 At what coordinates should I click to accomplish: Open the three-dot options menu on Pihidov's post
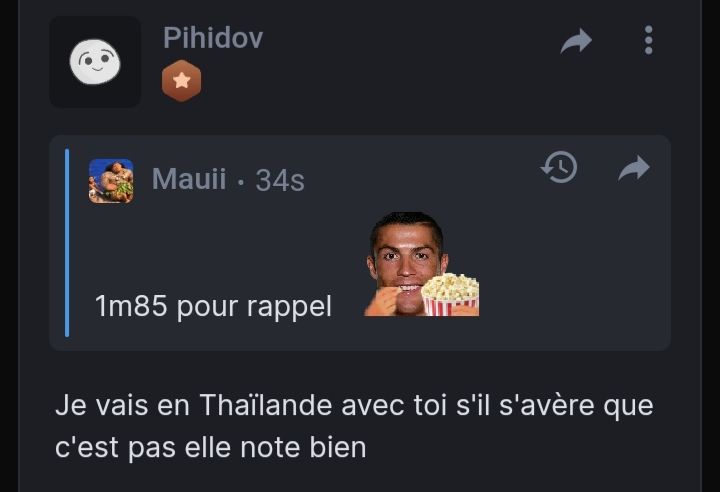coord(648,40)
